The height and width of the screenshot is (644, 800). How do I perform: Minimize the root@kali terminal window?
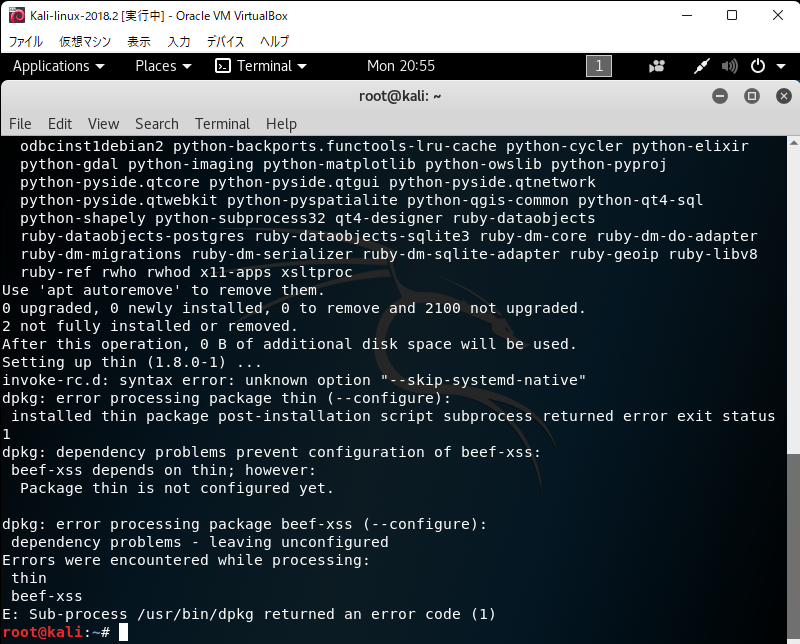tap(720, 96)
